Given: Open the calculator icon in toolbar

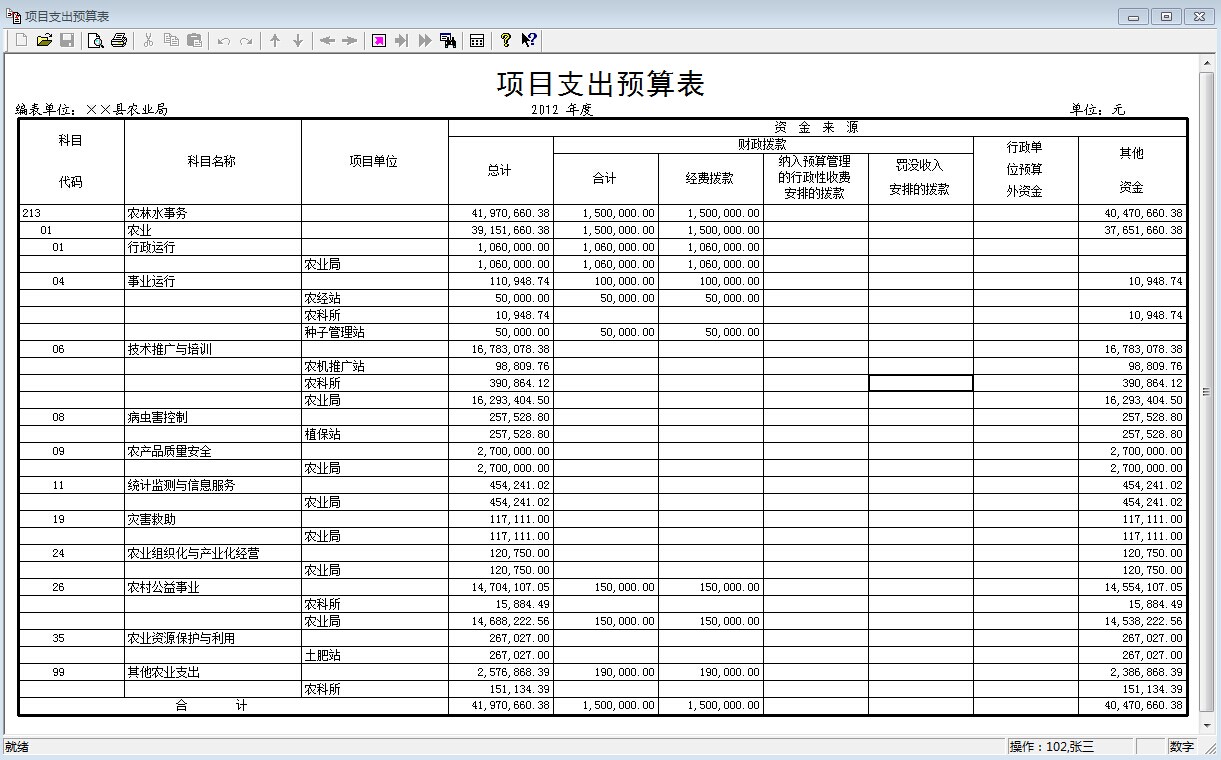Looking at the screenshot, I should (x=477, y=40).
